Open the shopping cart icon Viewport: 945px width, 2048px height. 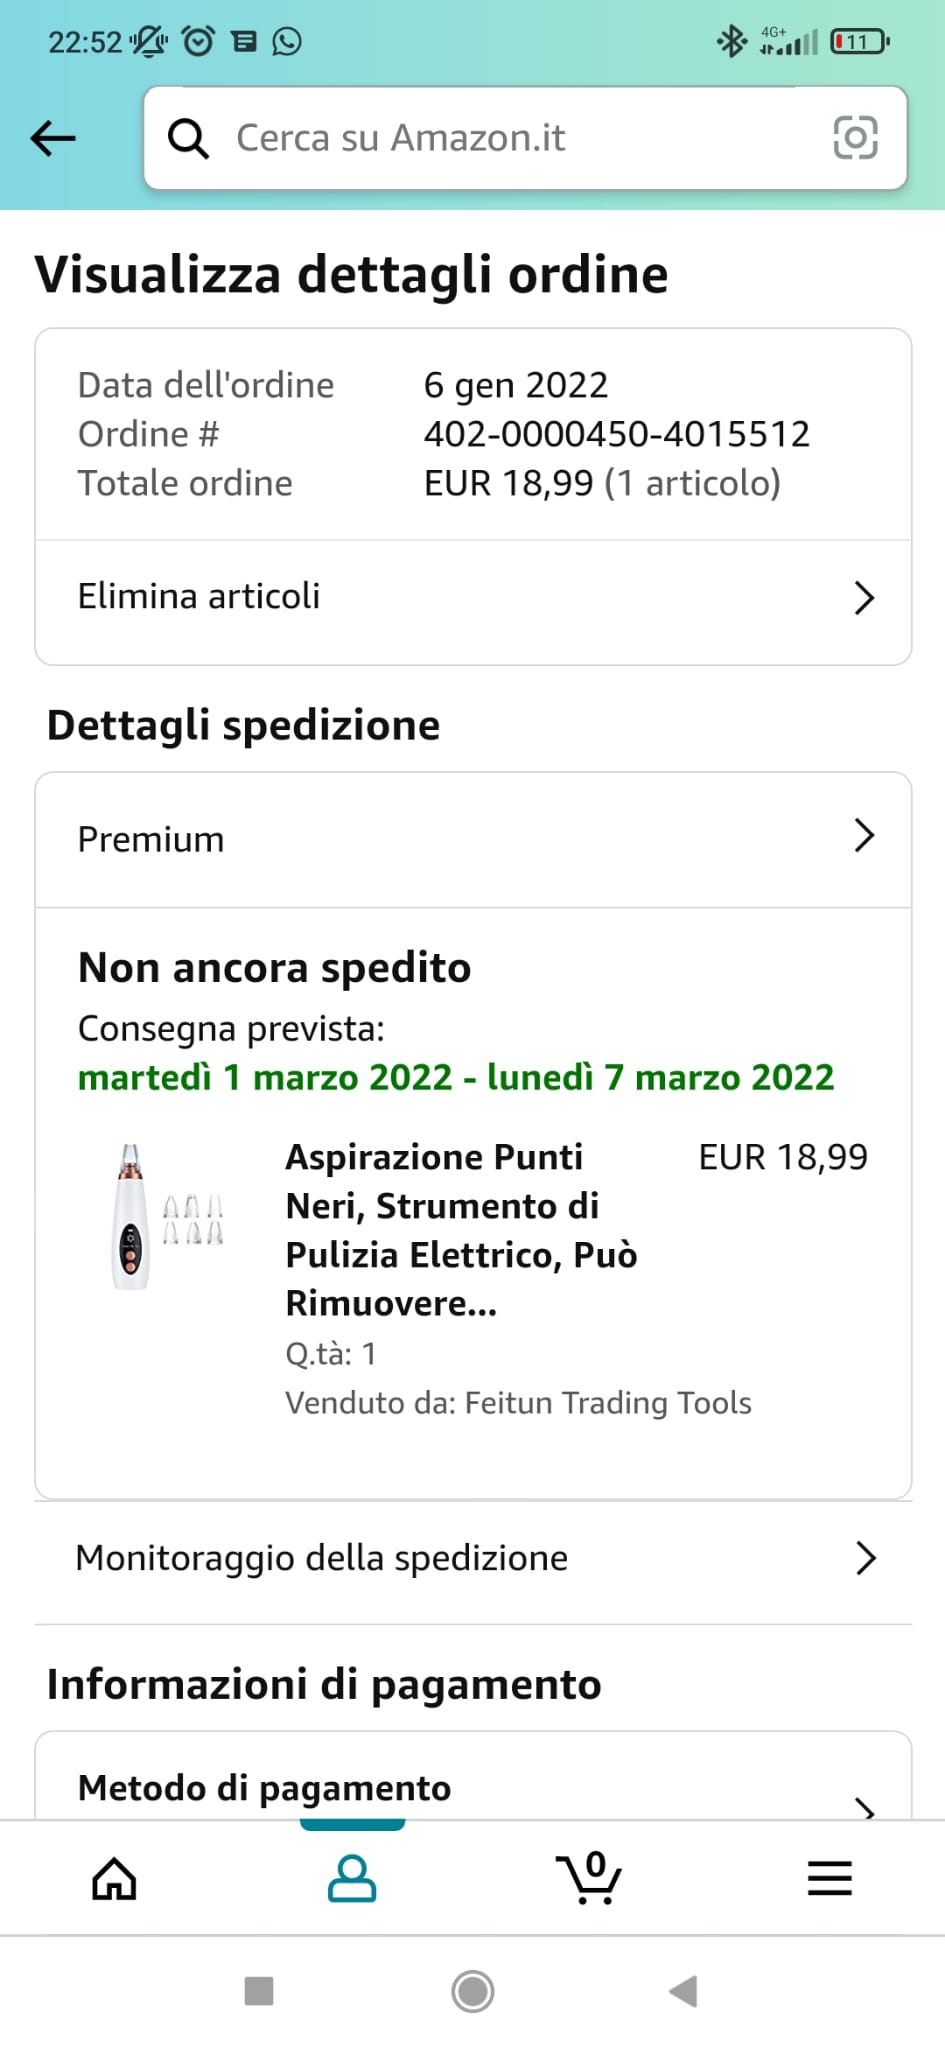click(589, 1877)
